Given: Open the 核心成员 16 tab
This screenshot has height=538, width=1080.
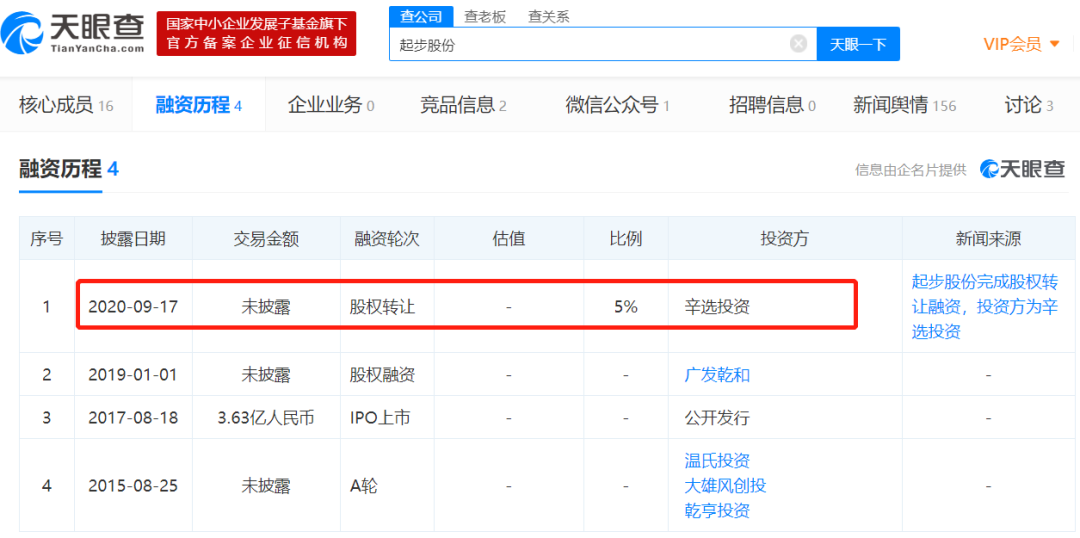Looking at the screenshot, I should [x=66, y=105].
